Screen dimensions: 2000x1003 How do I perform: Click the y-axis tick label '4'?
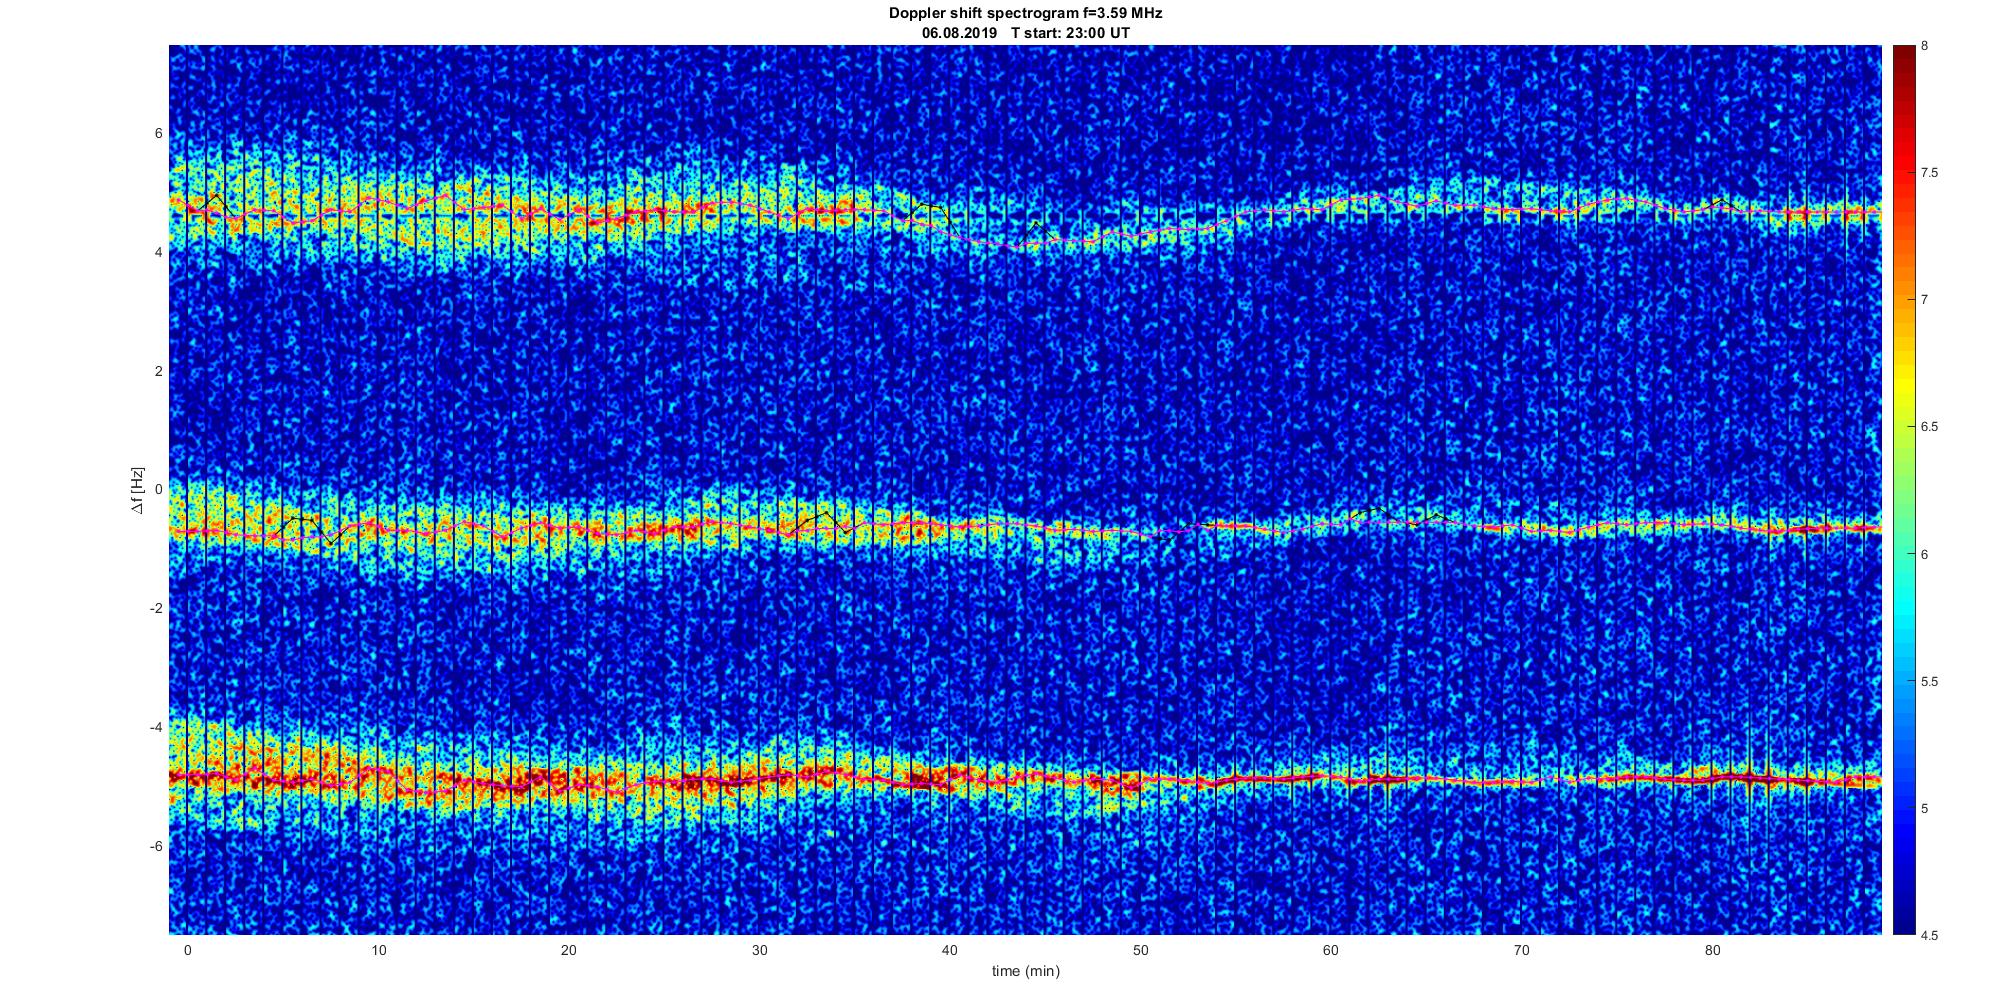tap(159, 252)
